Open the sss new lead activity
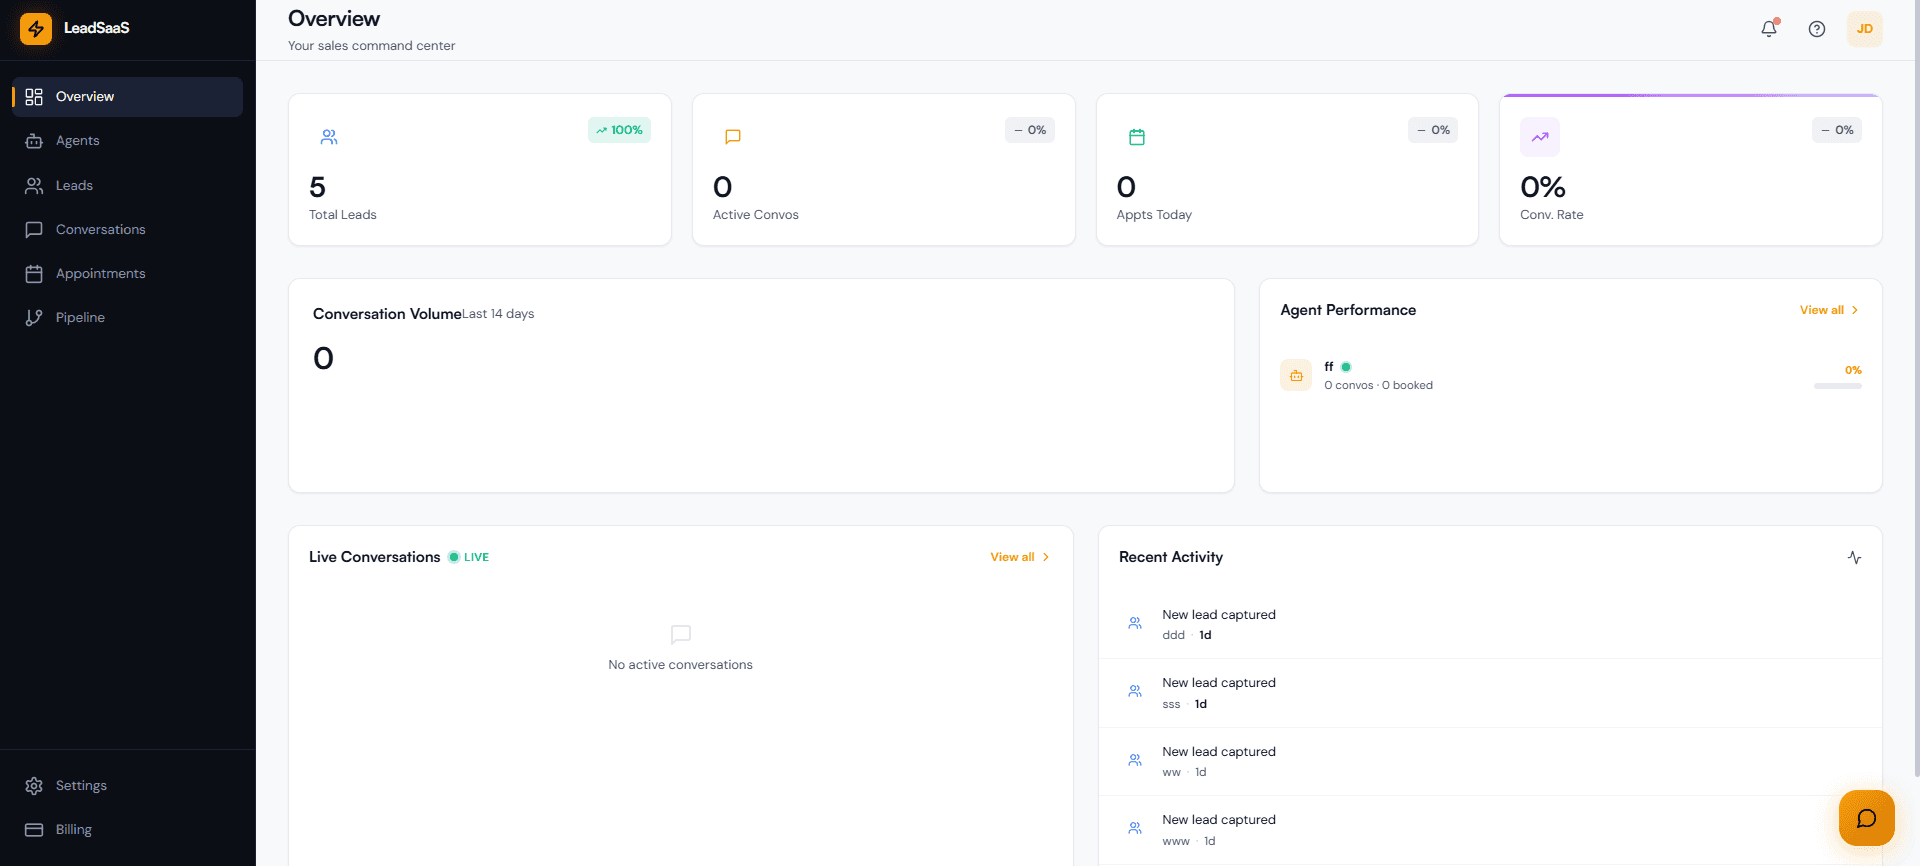 pos(1490,693)
